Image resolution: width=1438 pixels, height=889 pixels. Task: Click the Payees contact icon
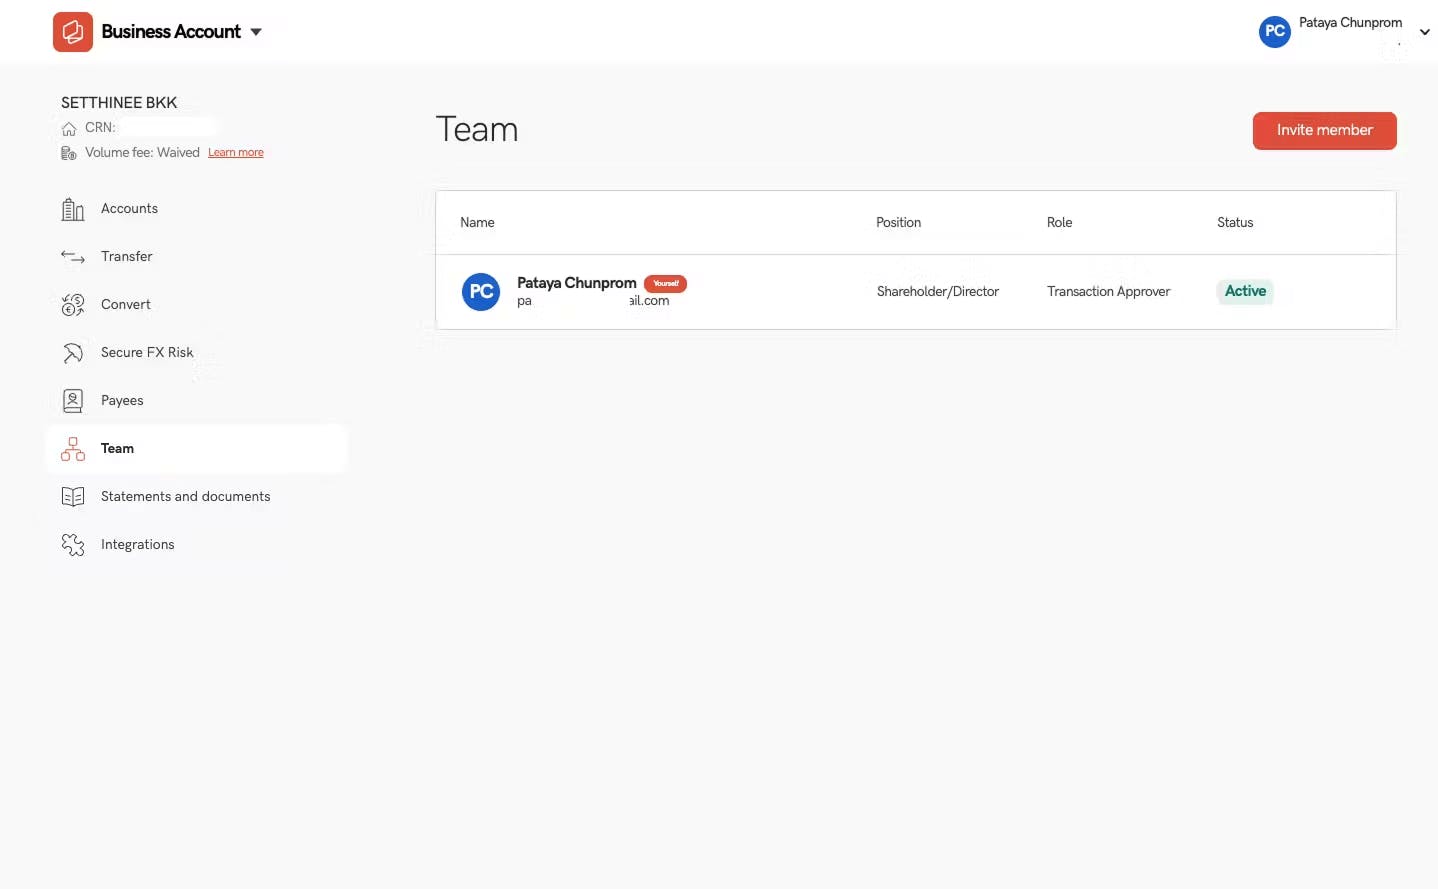click(x=73, y=401)
